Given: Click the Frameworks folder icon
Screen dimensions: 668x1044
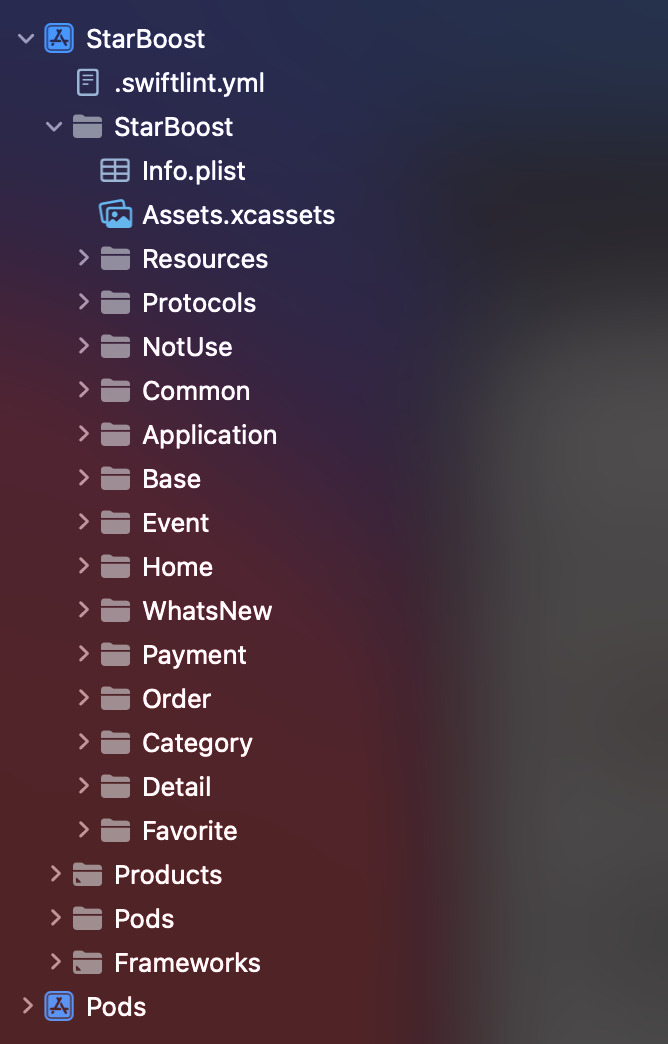Looking at the screenshot, I should pyautogui.click(x=88, y=963).
